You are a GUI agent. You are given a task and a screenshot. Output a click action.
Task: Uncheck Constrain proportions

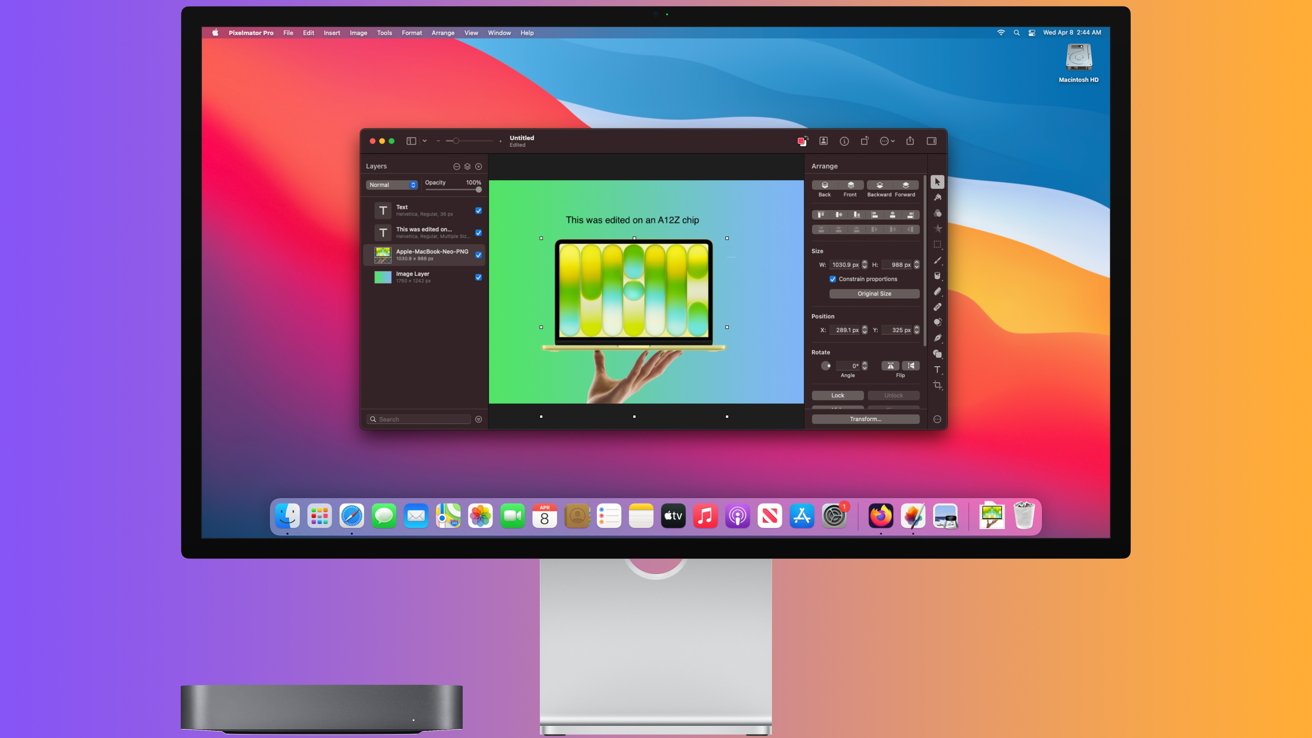coord(832,279)
